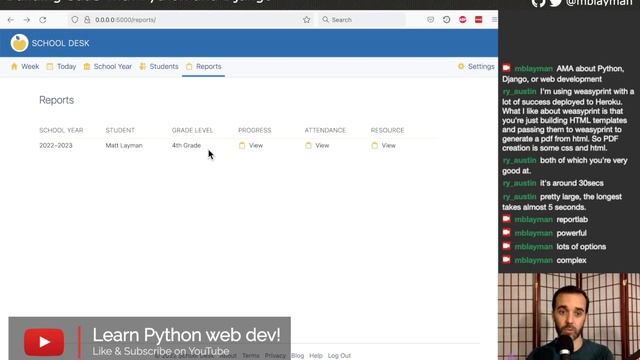Click the Log Out footer link
Viewport: 640px width, 360px height.
[339, 356]
